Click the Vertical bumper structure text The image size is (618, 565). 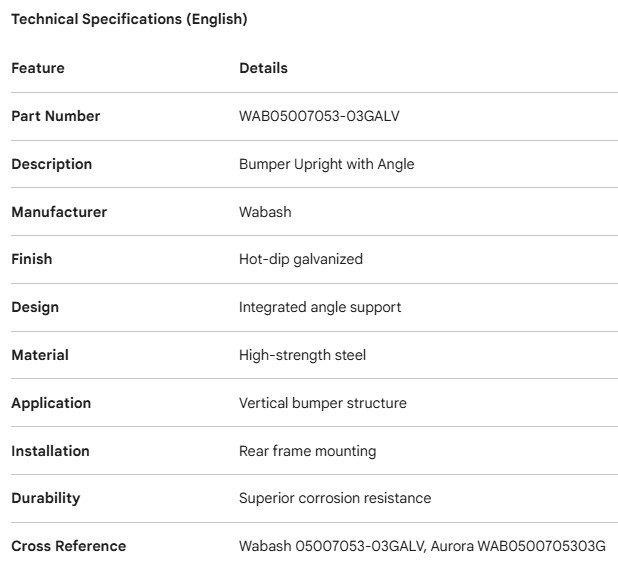[x=323, y=403]
